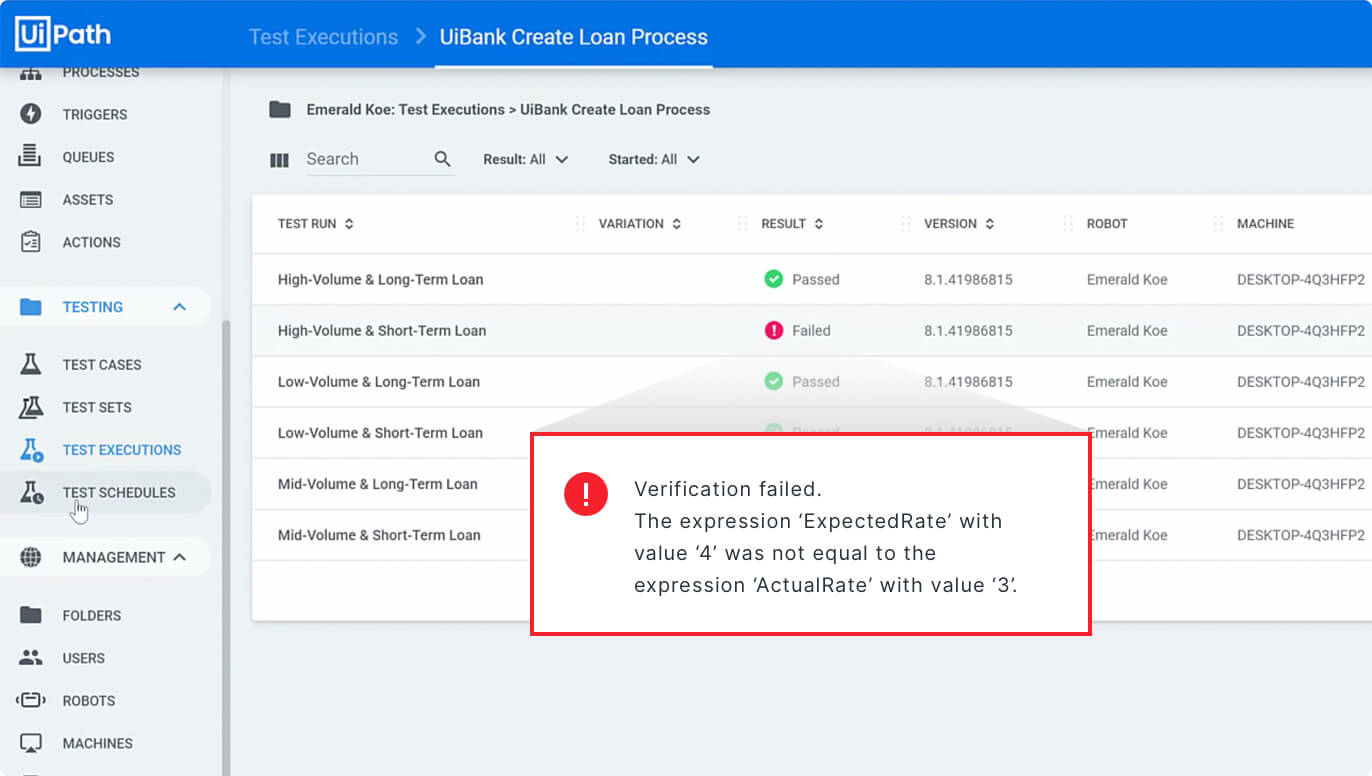This screenshot has height=776, width=1372.
Task: Click Failed icon for High-Volume Short-Term
Action: [773, 330]
